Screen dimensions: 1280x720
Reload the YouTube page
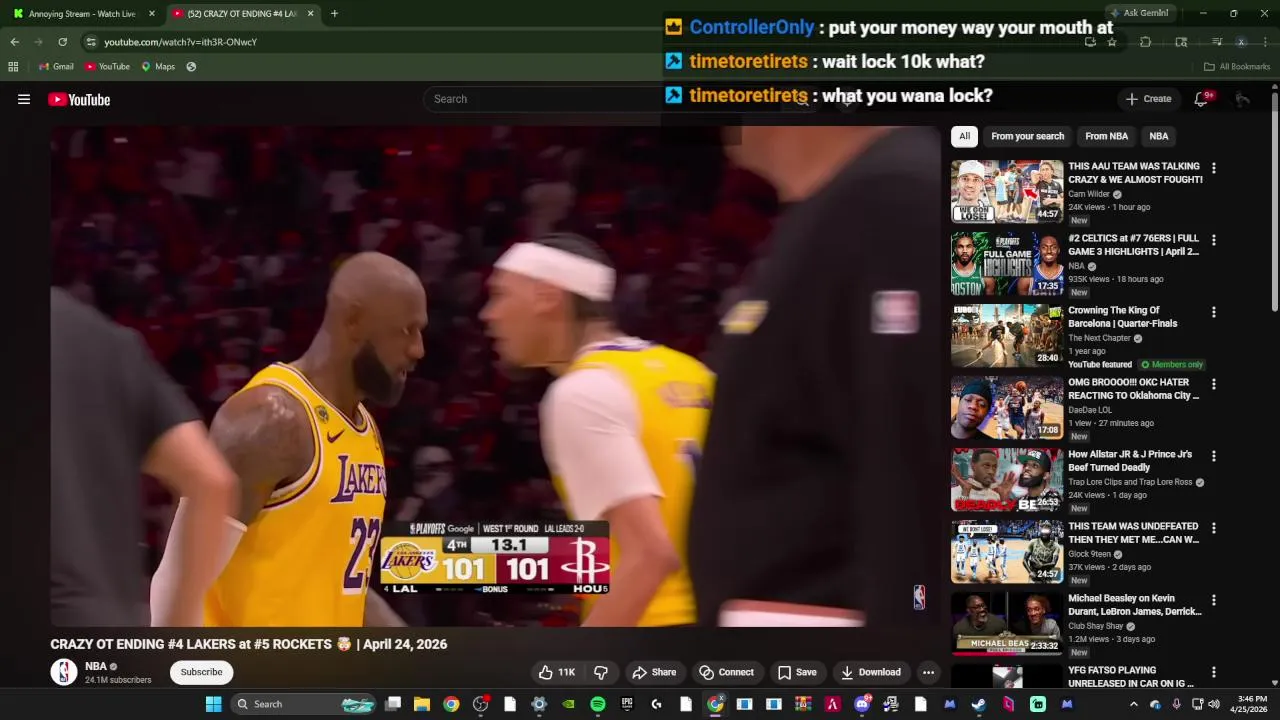pos(62,42)
